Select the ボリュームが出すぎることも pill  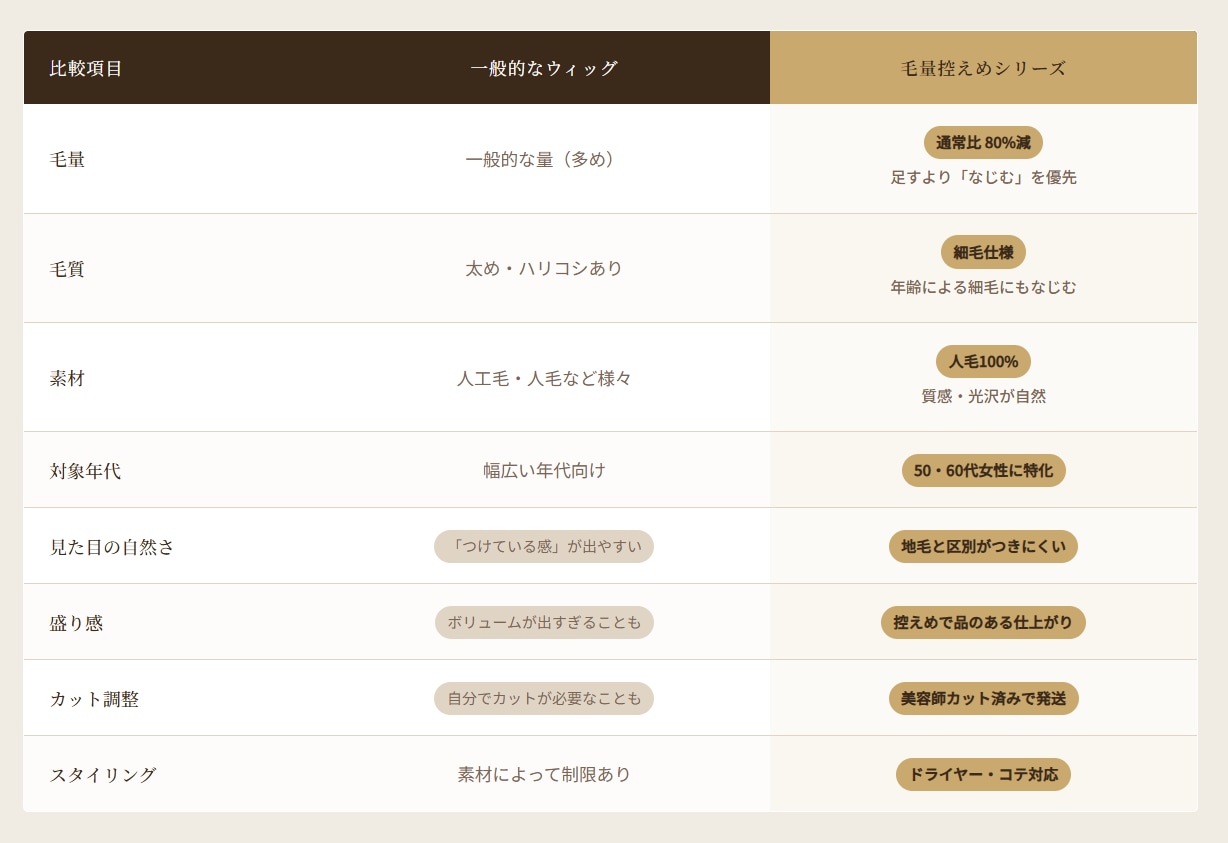point(544,622)
